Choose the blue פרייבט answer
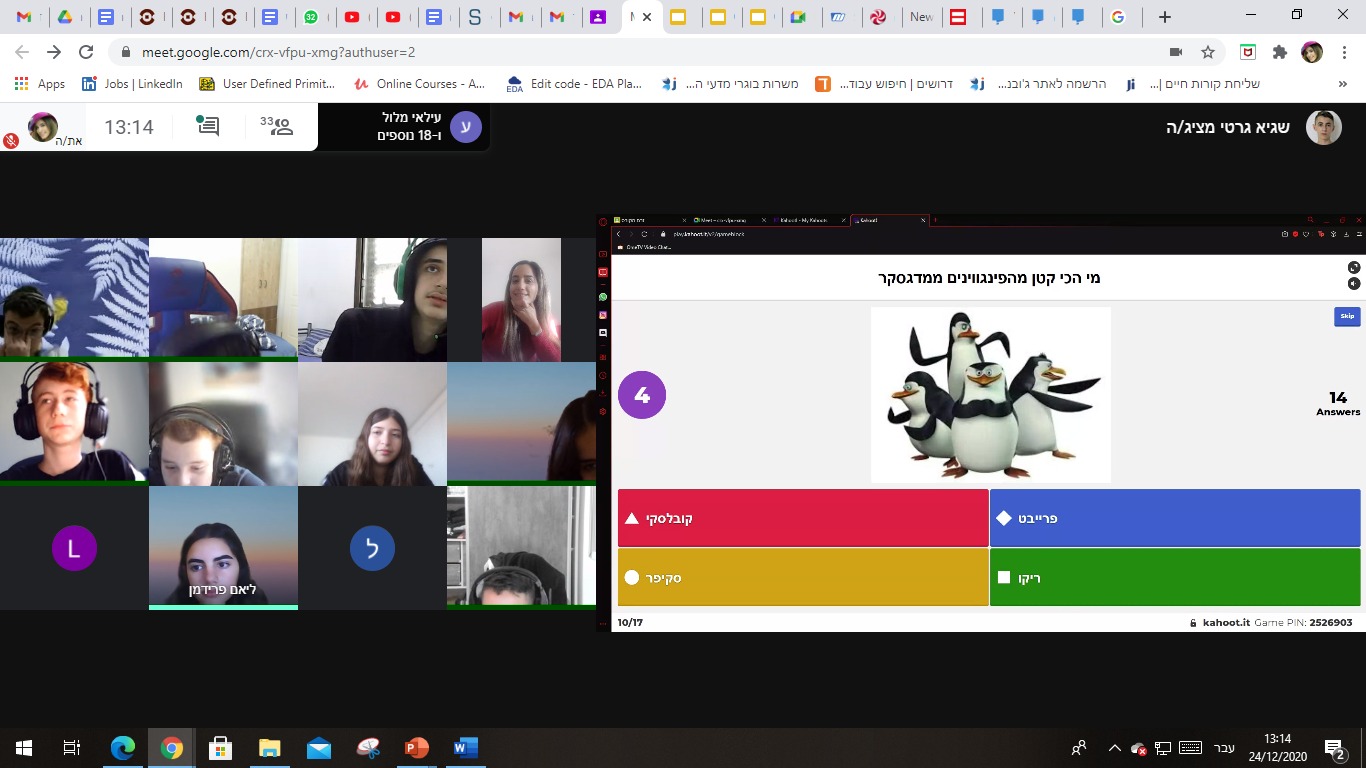The height and width of the screenshot is (768, 1366). click(x=1175, y=518)
